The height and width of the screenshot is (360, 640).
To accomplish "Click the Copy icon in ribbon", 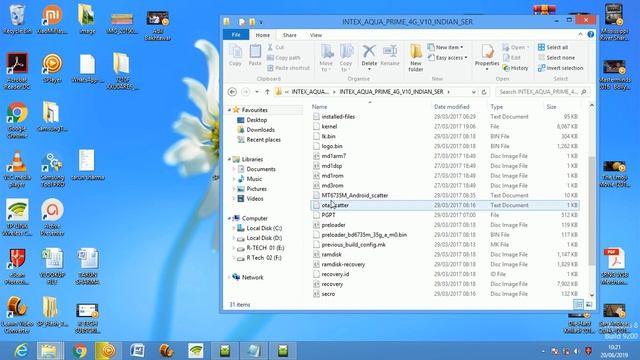I will click(x=235, y=55).
